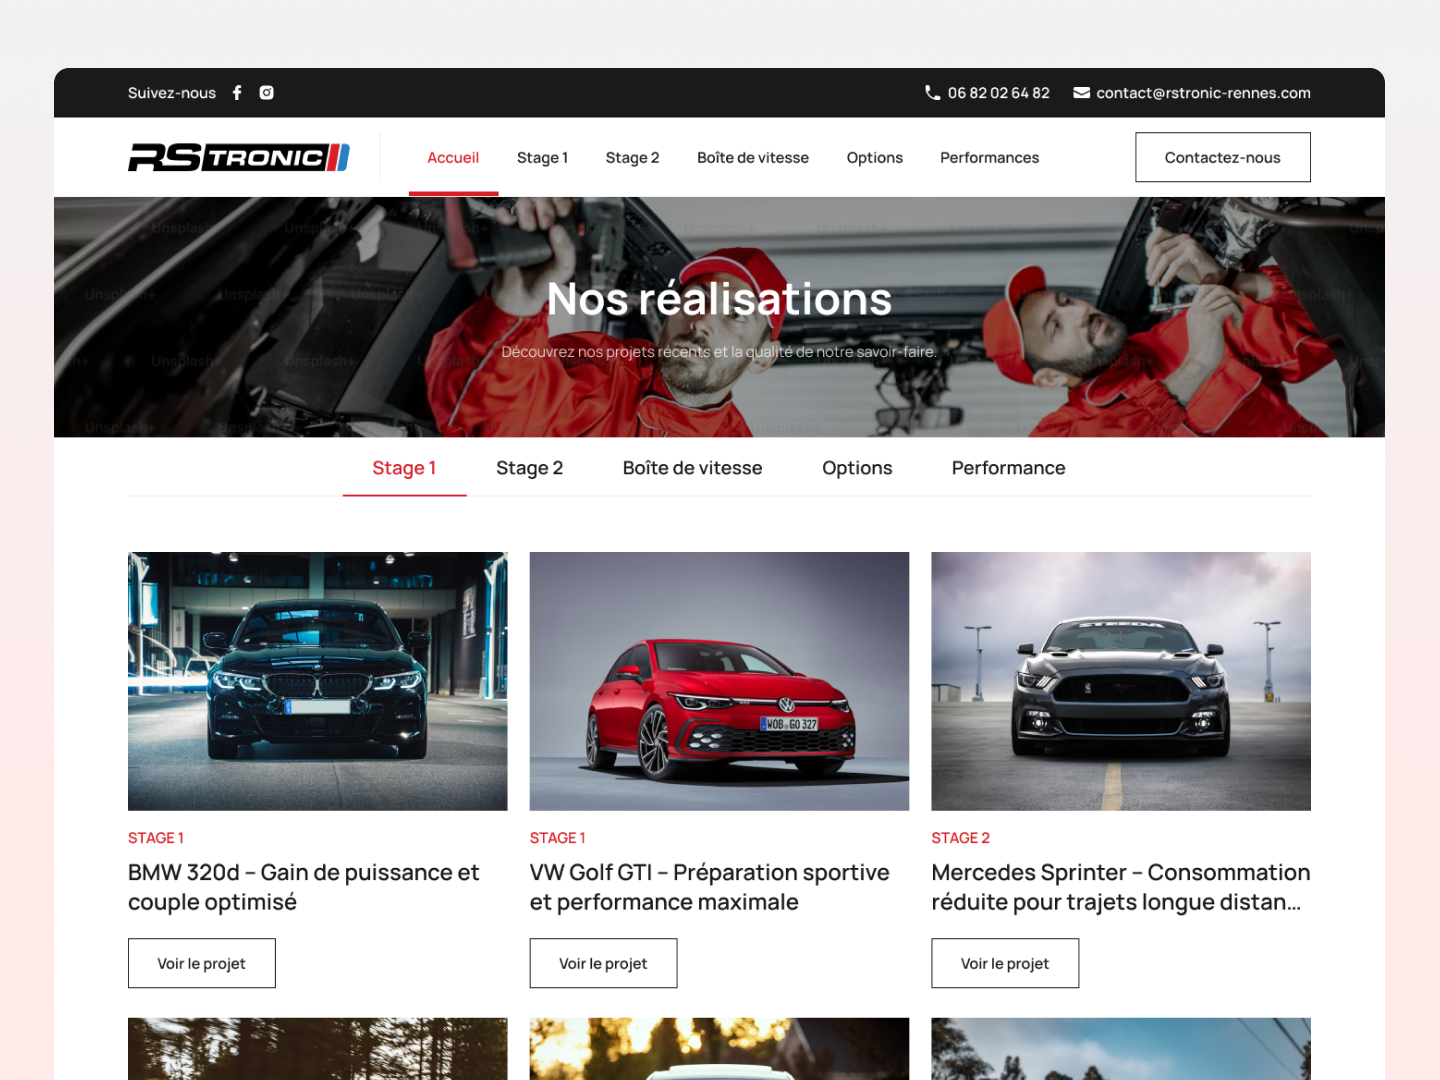Email contact@rstronic-rennes.com
This screenshot has height=1080, width=1440.
pyautogui.click(x=1203, y=93)
